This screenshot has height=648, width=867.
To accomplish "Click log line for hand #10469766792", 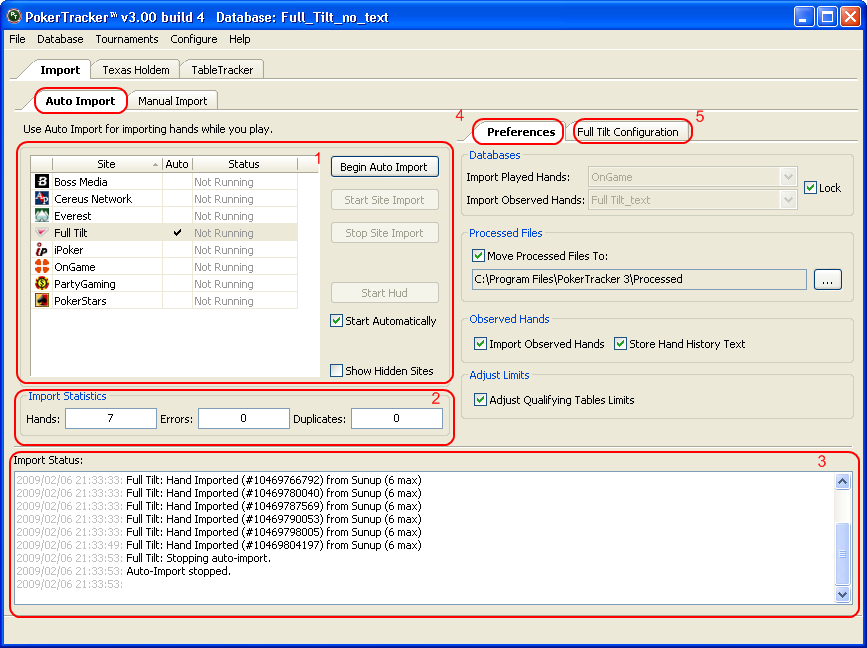I will point(218,480).
